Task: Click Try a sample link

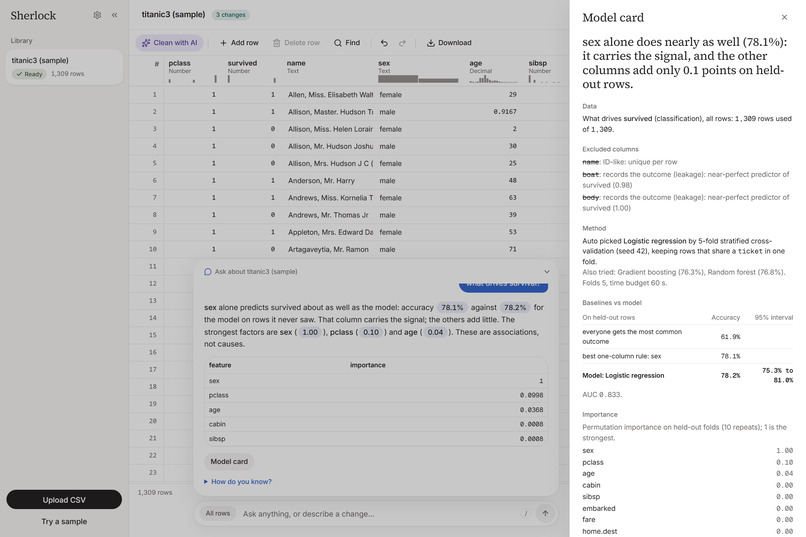Action: tap(64, 521)
